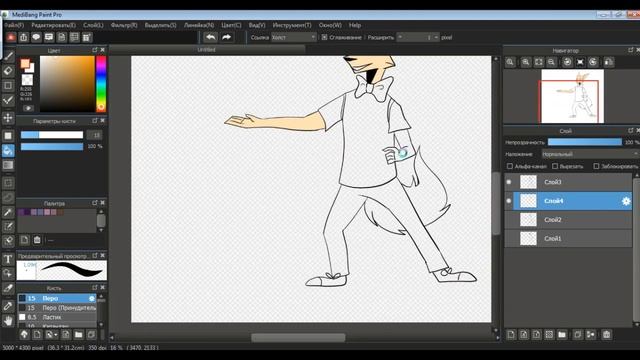Enable the Вырезать checkbox
Screen dimensions: 640x360
click(555, 166)
